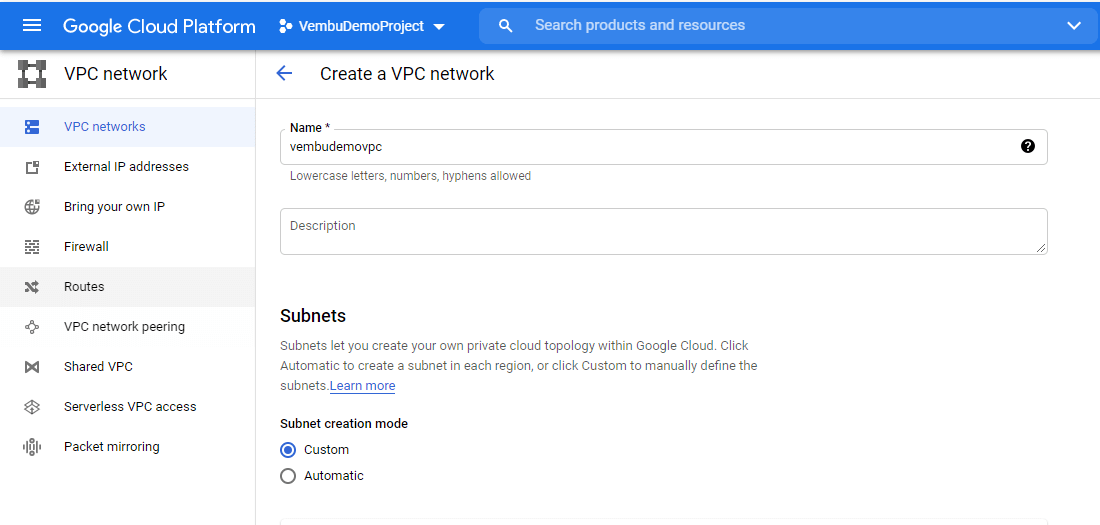Click the Subnet creation mode label

pyautogui.click(x=344, y=424)
